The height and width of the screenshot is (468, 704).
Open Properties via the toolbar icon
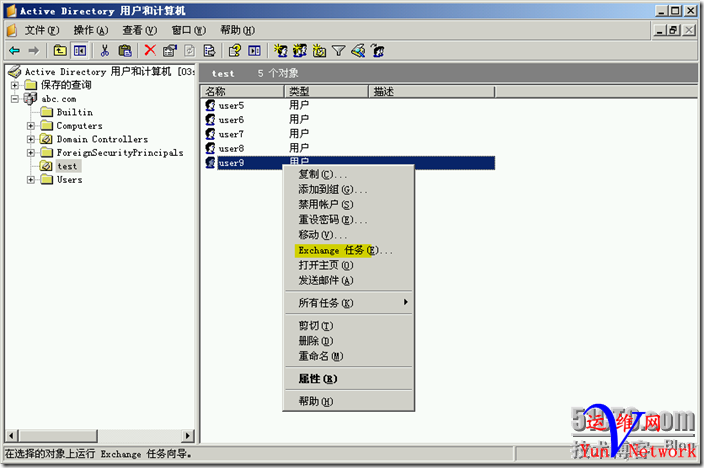coord(170,51)
